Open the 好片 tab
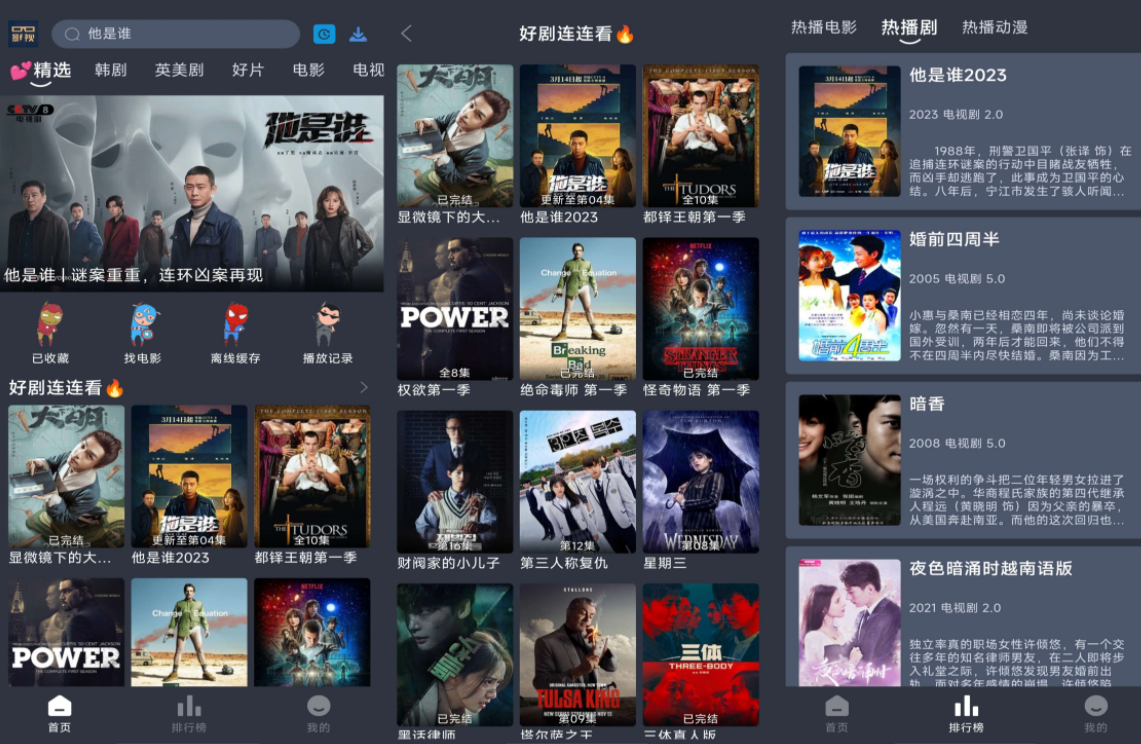The height and width of the screenshot is (744, 1141). 247,70
